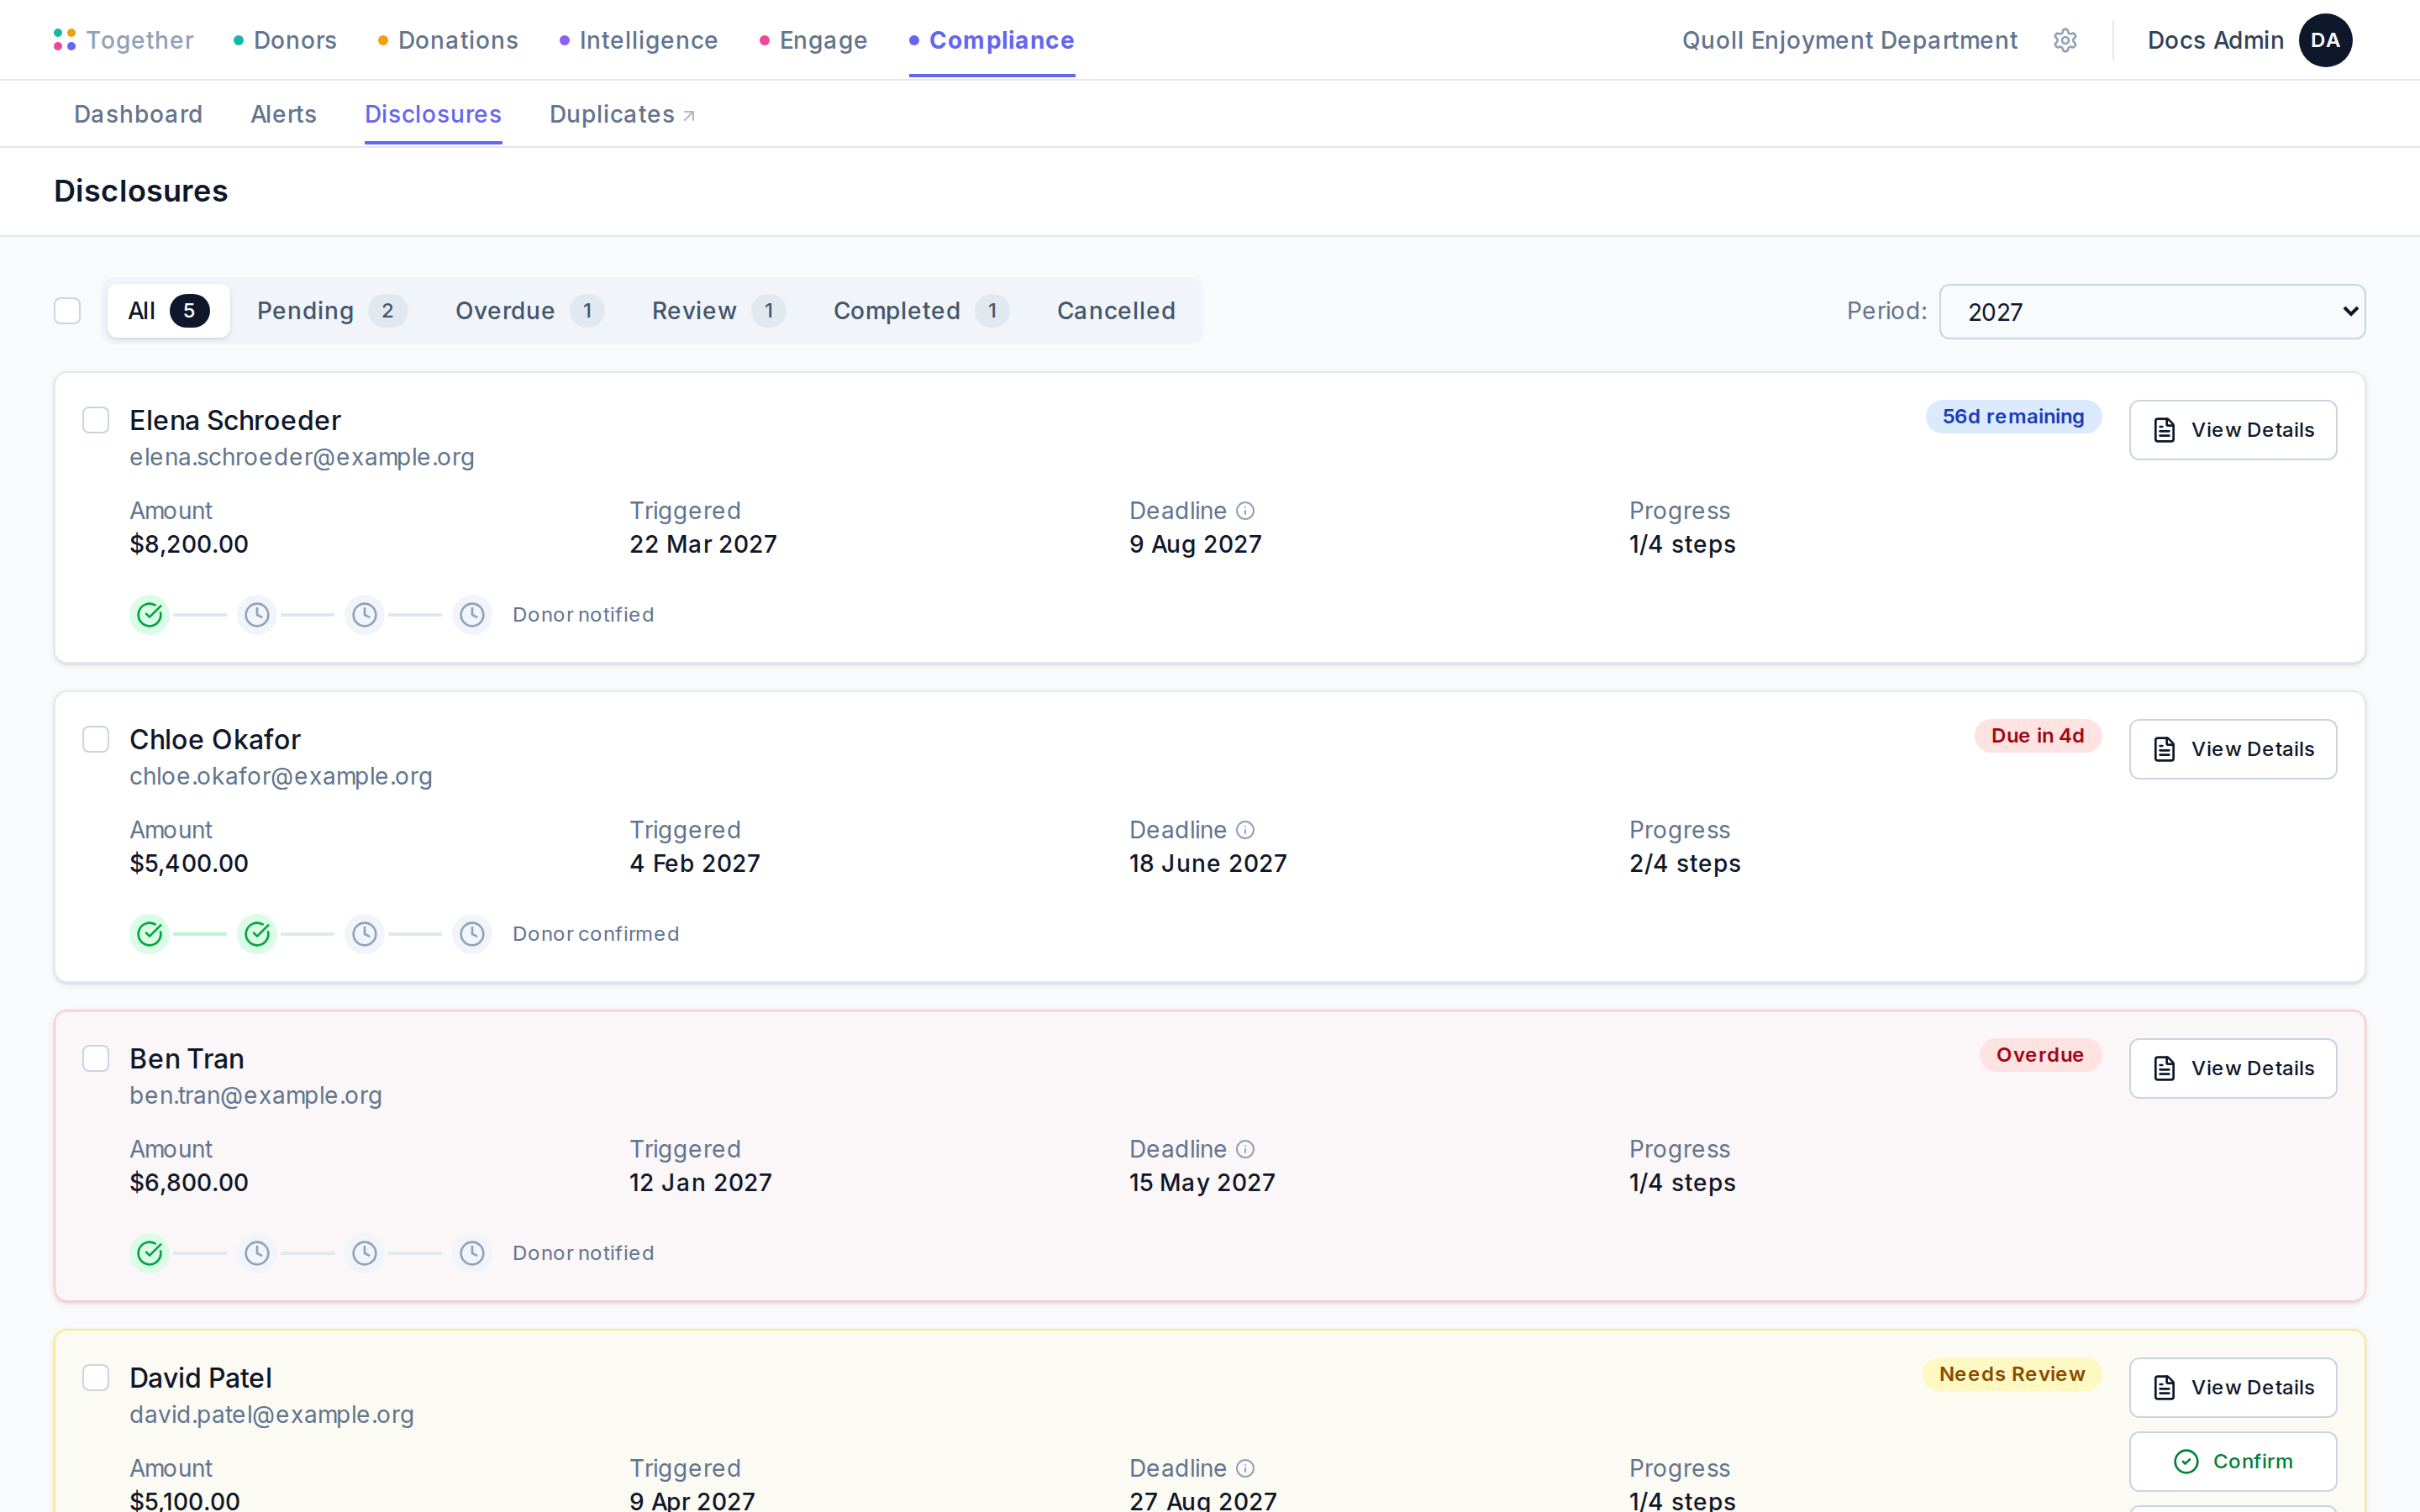Image resolution: width=2420 pixels, height=1512 pixels.
Task: Click the $8,200.00 amount
Action: click(189, 544)
